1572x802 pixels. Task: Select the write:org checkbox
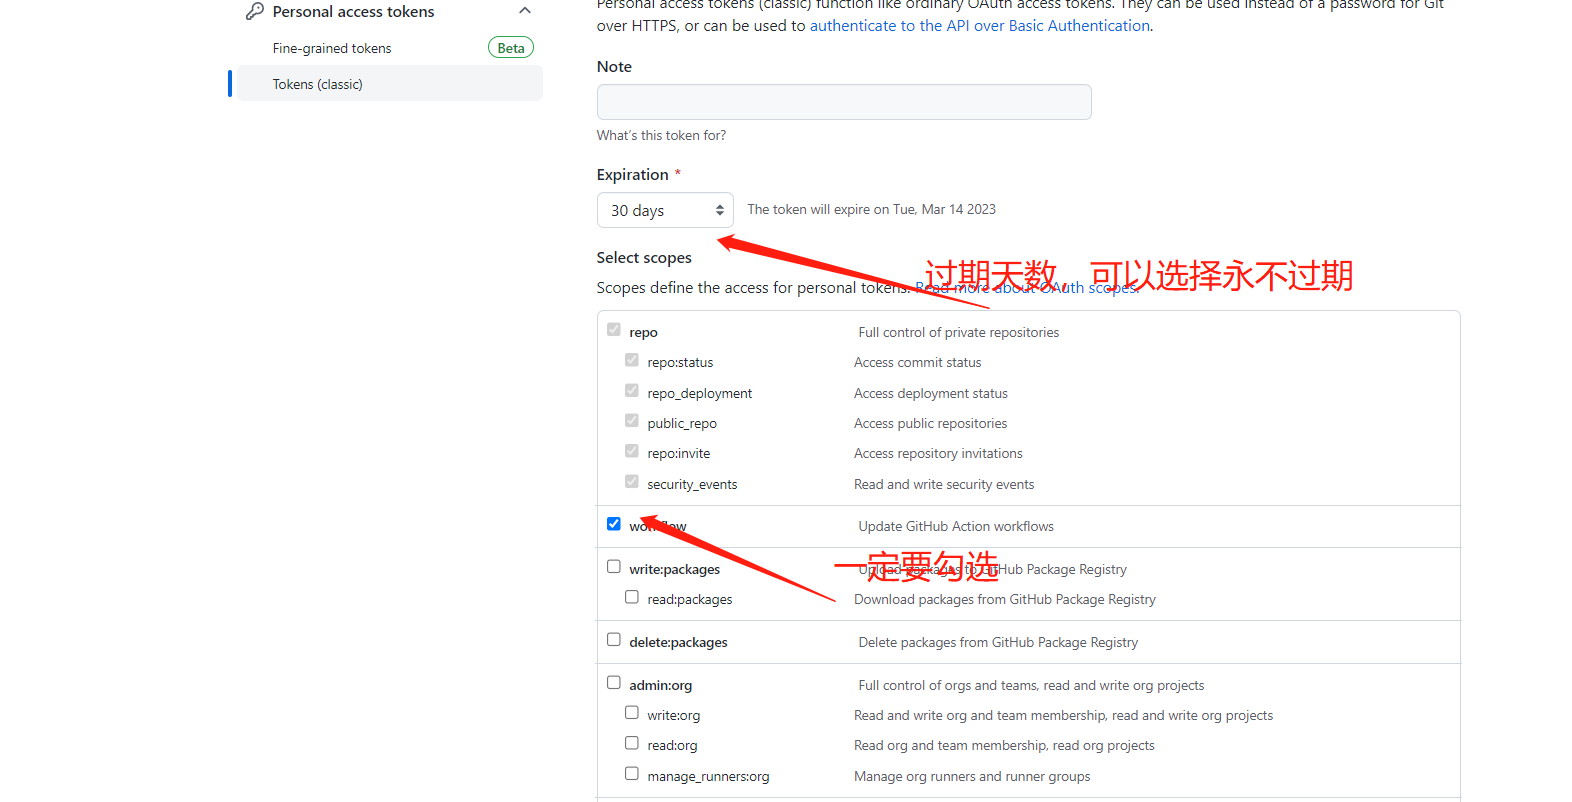tap(632, 713)
